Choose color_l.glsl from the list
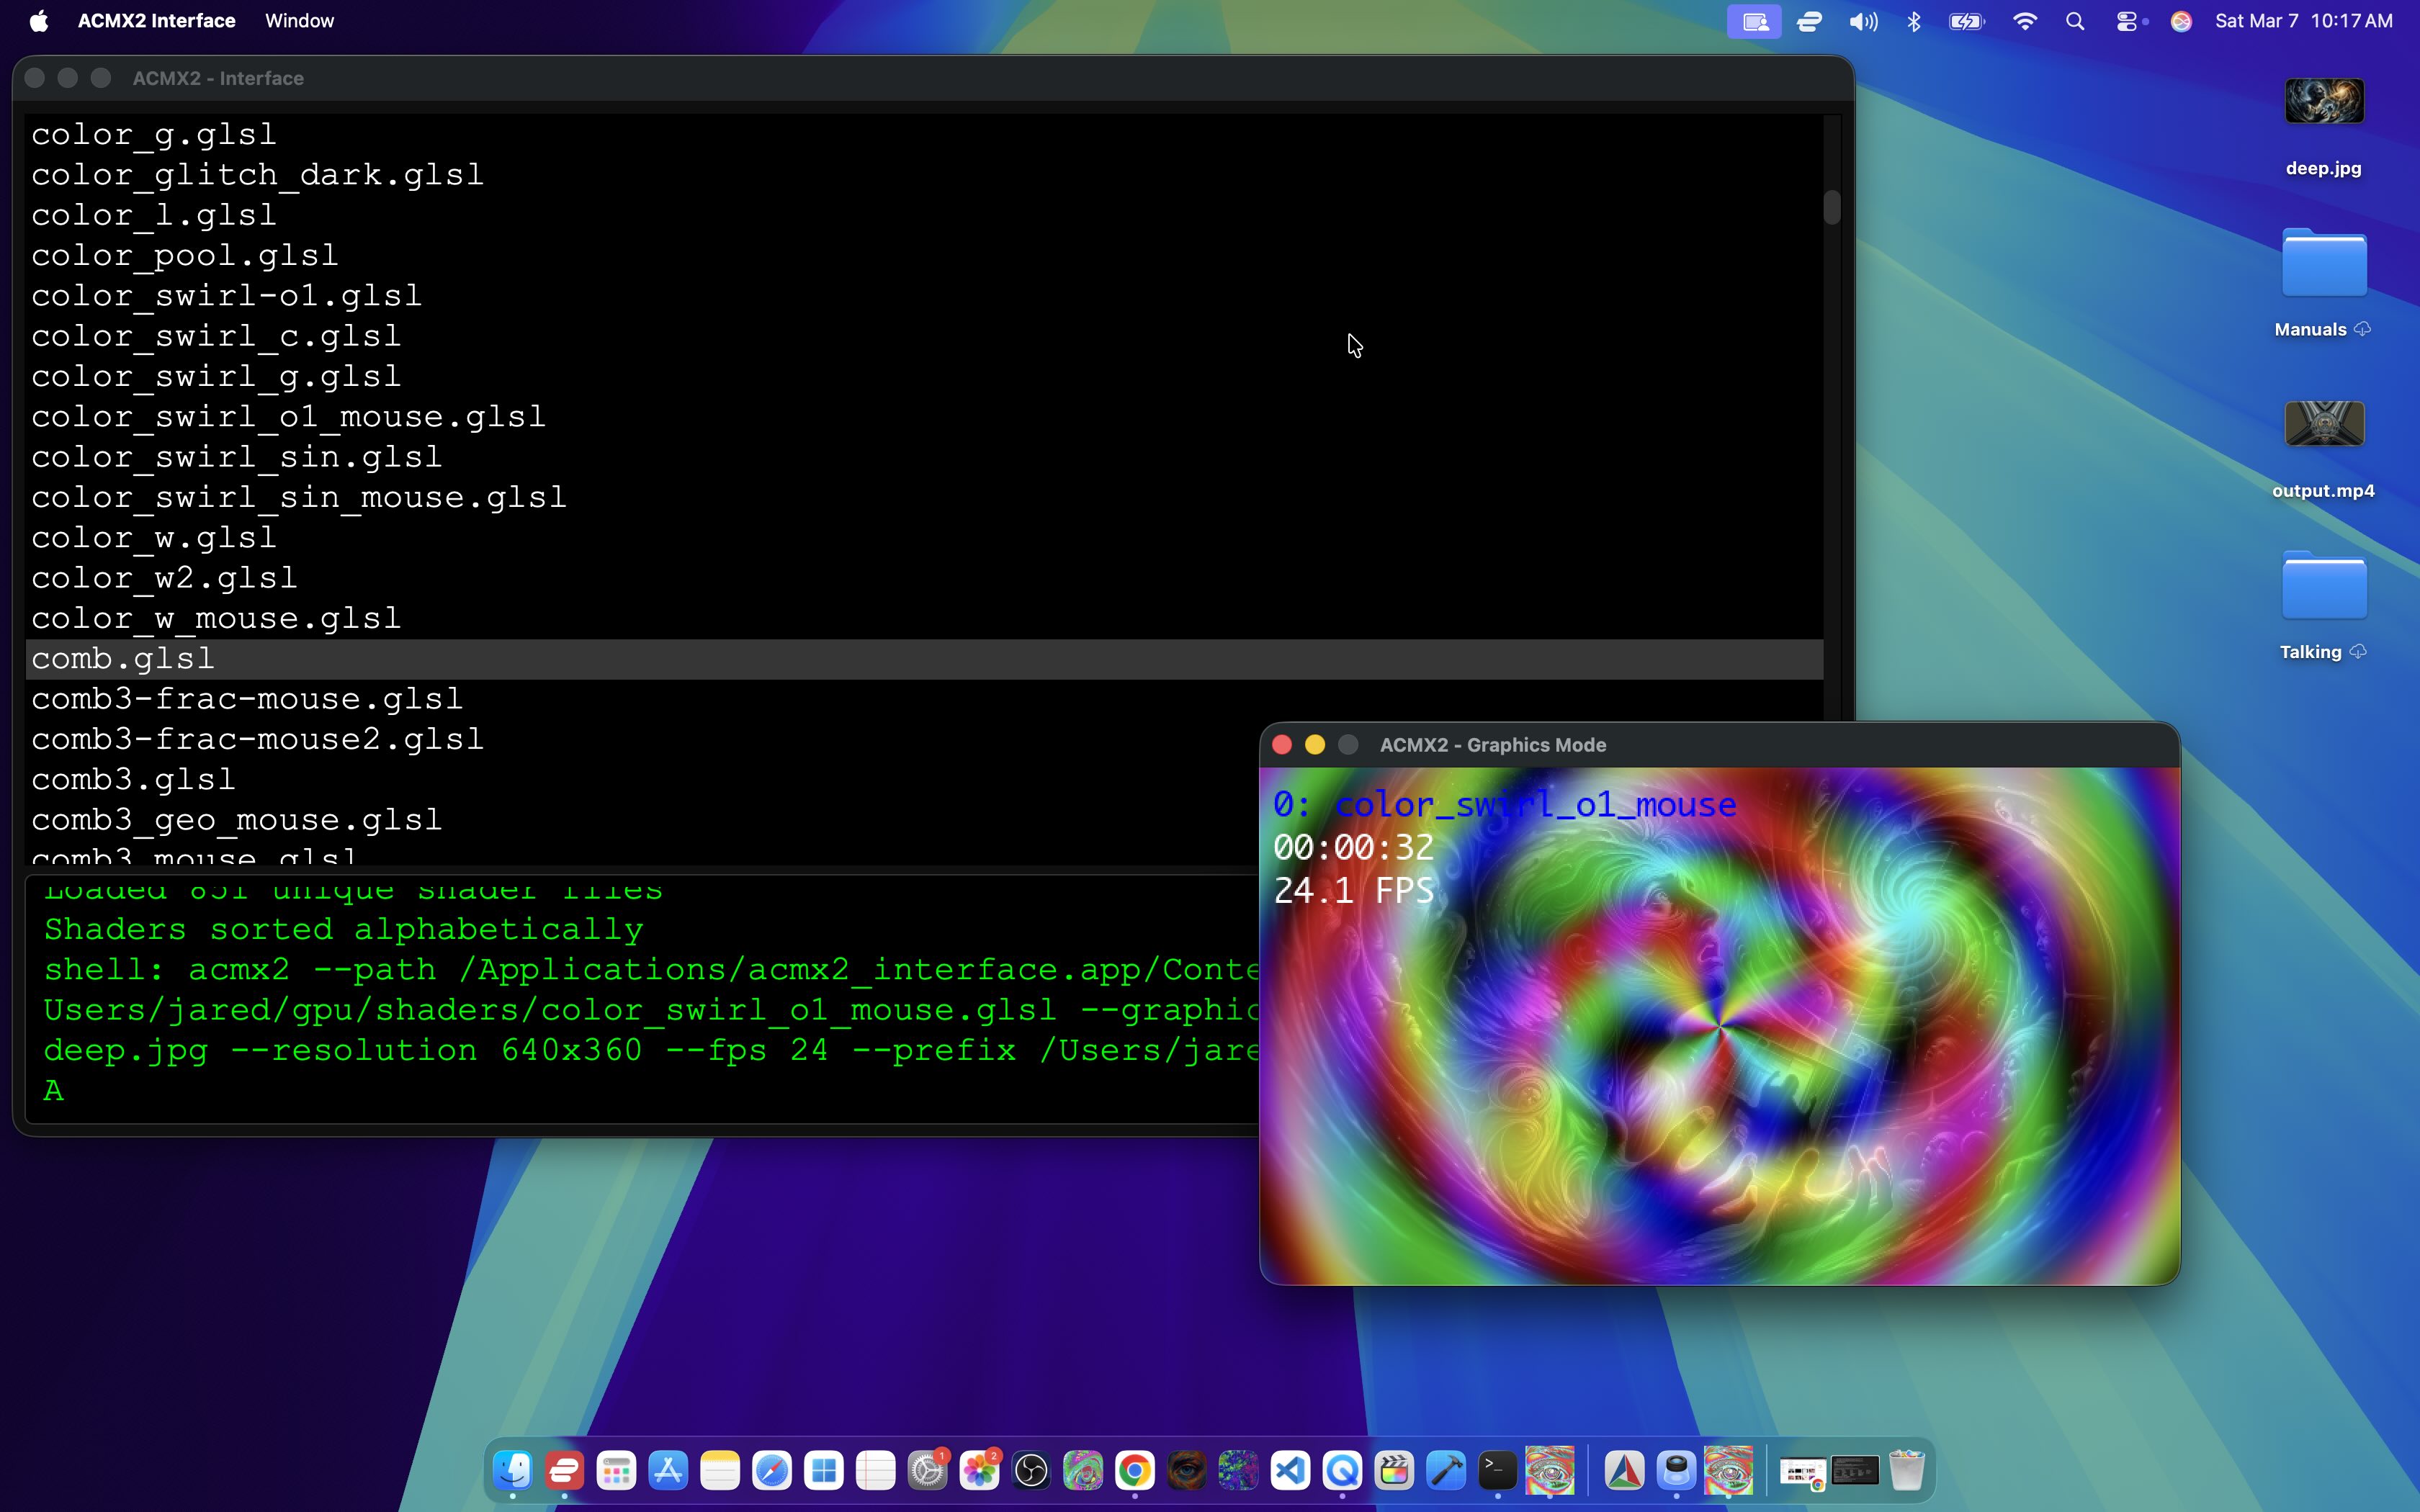Screen dimensions: 2420x1512 click(924, 215)
